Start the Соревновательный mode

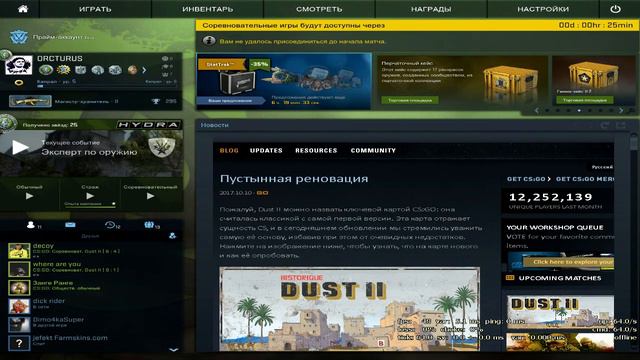[150, 196]
